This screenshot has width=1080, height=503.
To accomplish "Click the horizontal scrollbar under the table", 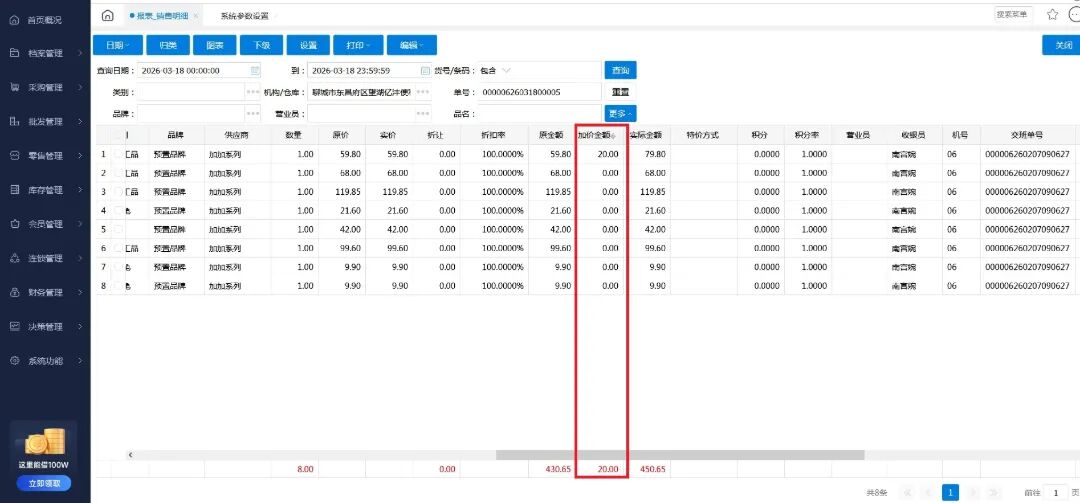I will click(680, 455).
